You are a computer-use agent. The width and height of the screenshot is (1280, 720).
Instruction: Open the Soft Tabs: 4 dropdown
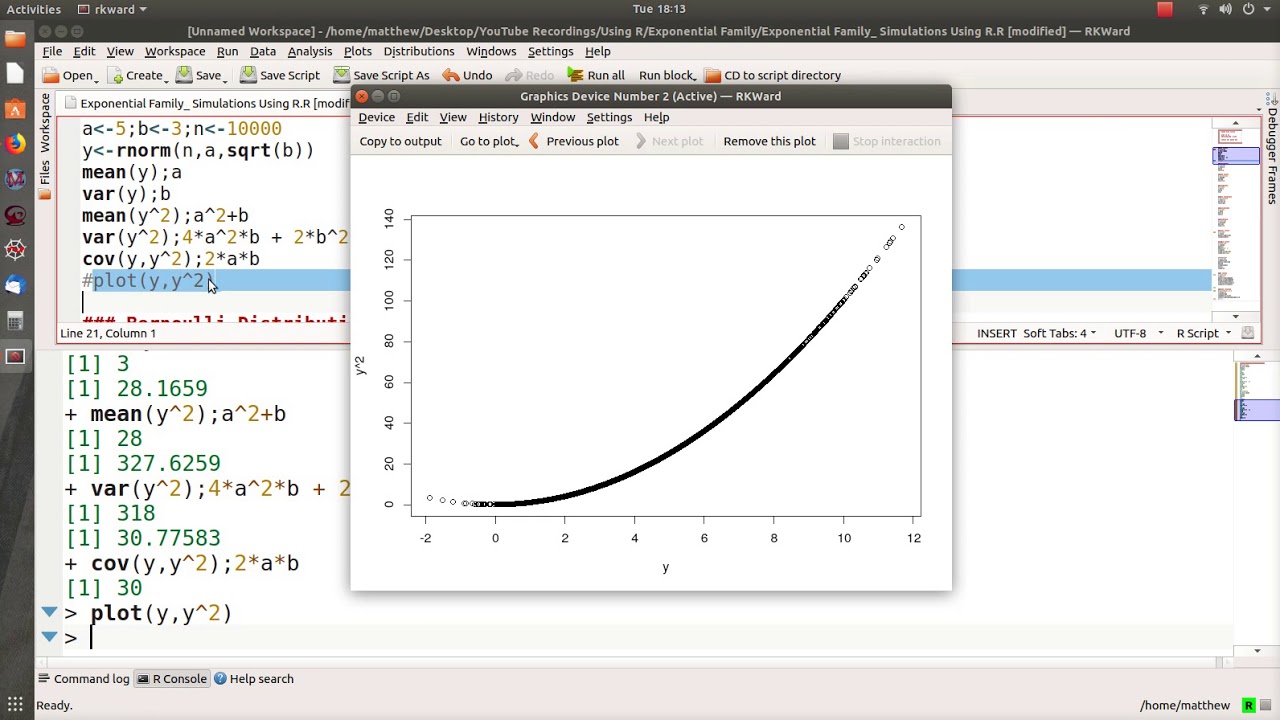point(1059,333)
